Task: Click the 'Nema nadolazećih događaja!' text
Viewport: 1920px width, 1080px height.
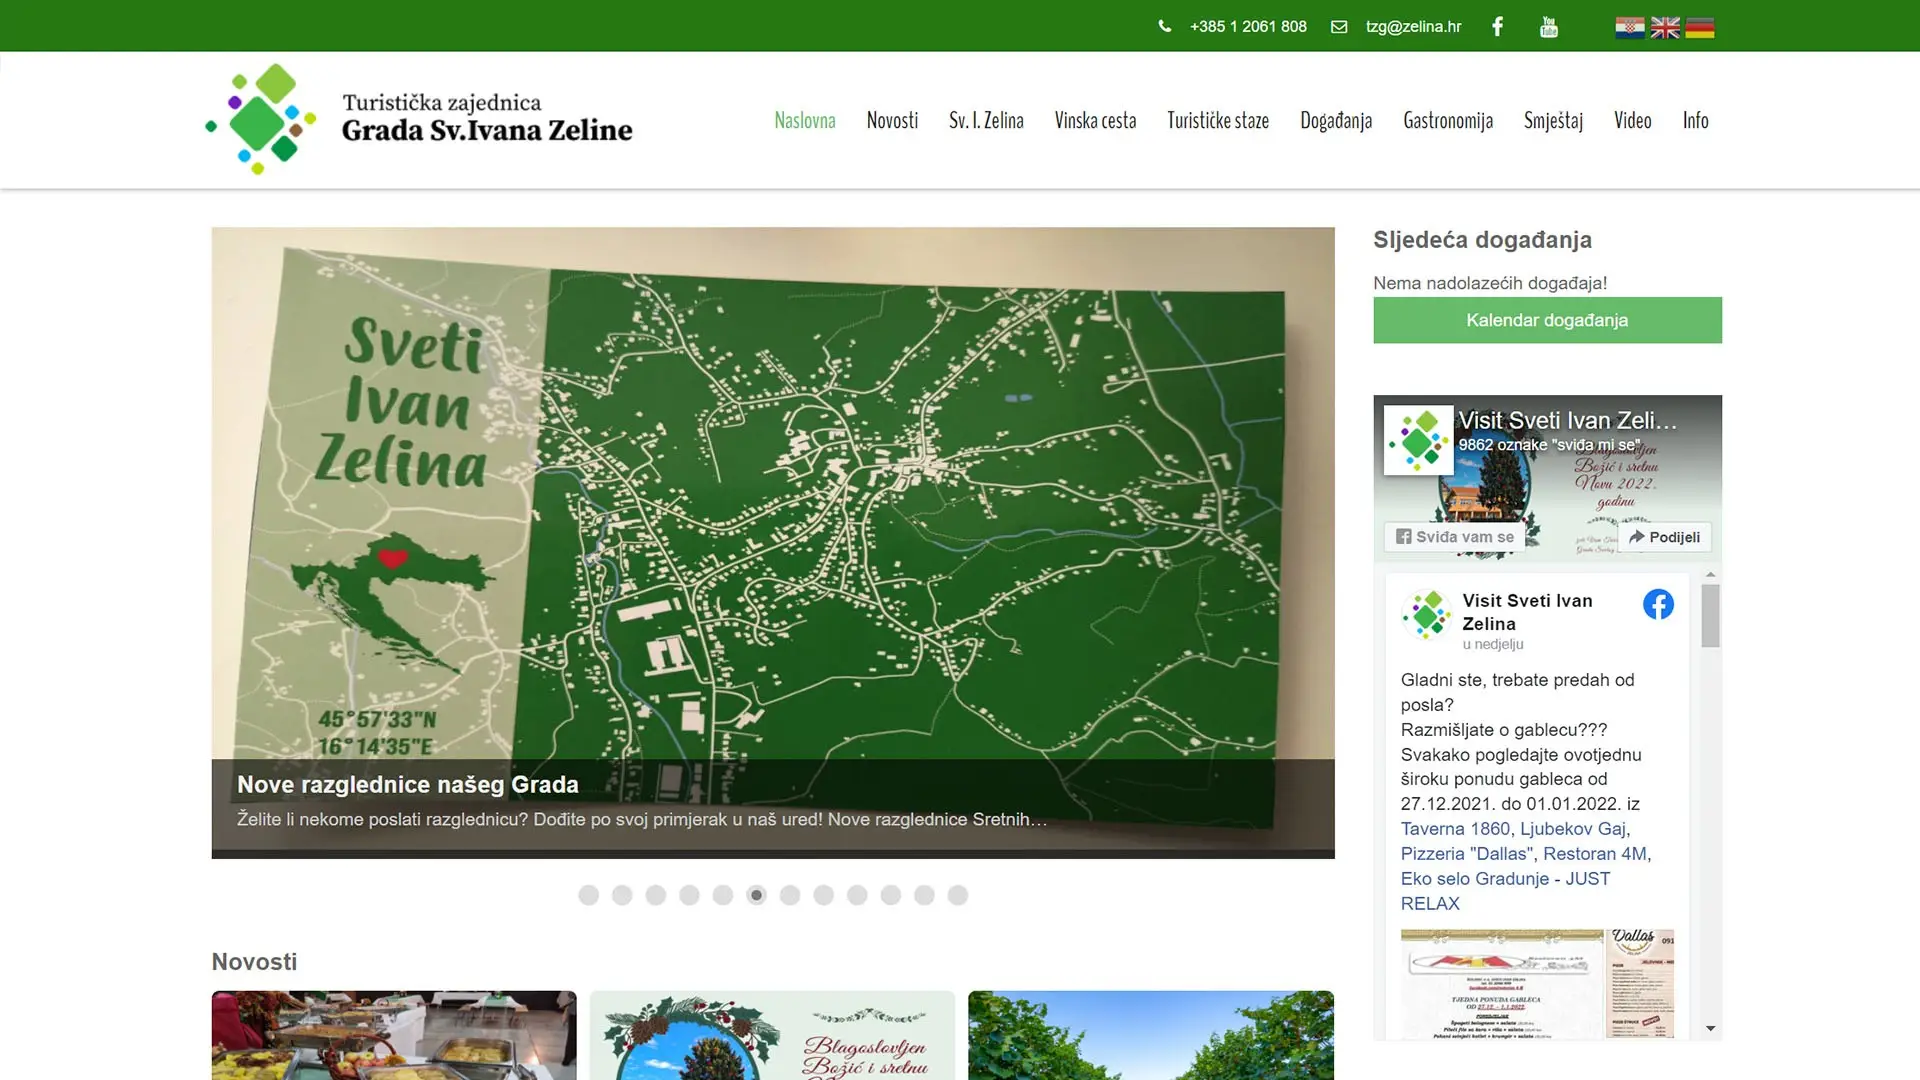Action: (x=1490, y=283)
